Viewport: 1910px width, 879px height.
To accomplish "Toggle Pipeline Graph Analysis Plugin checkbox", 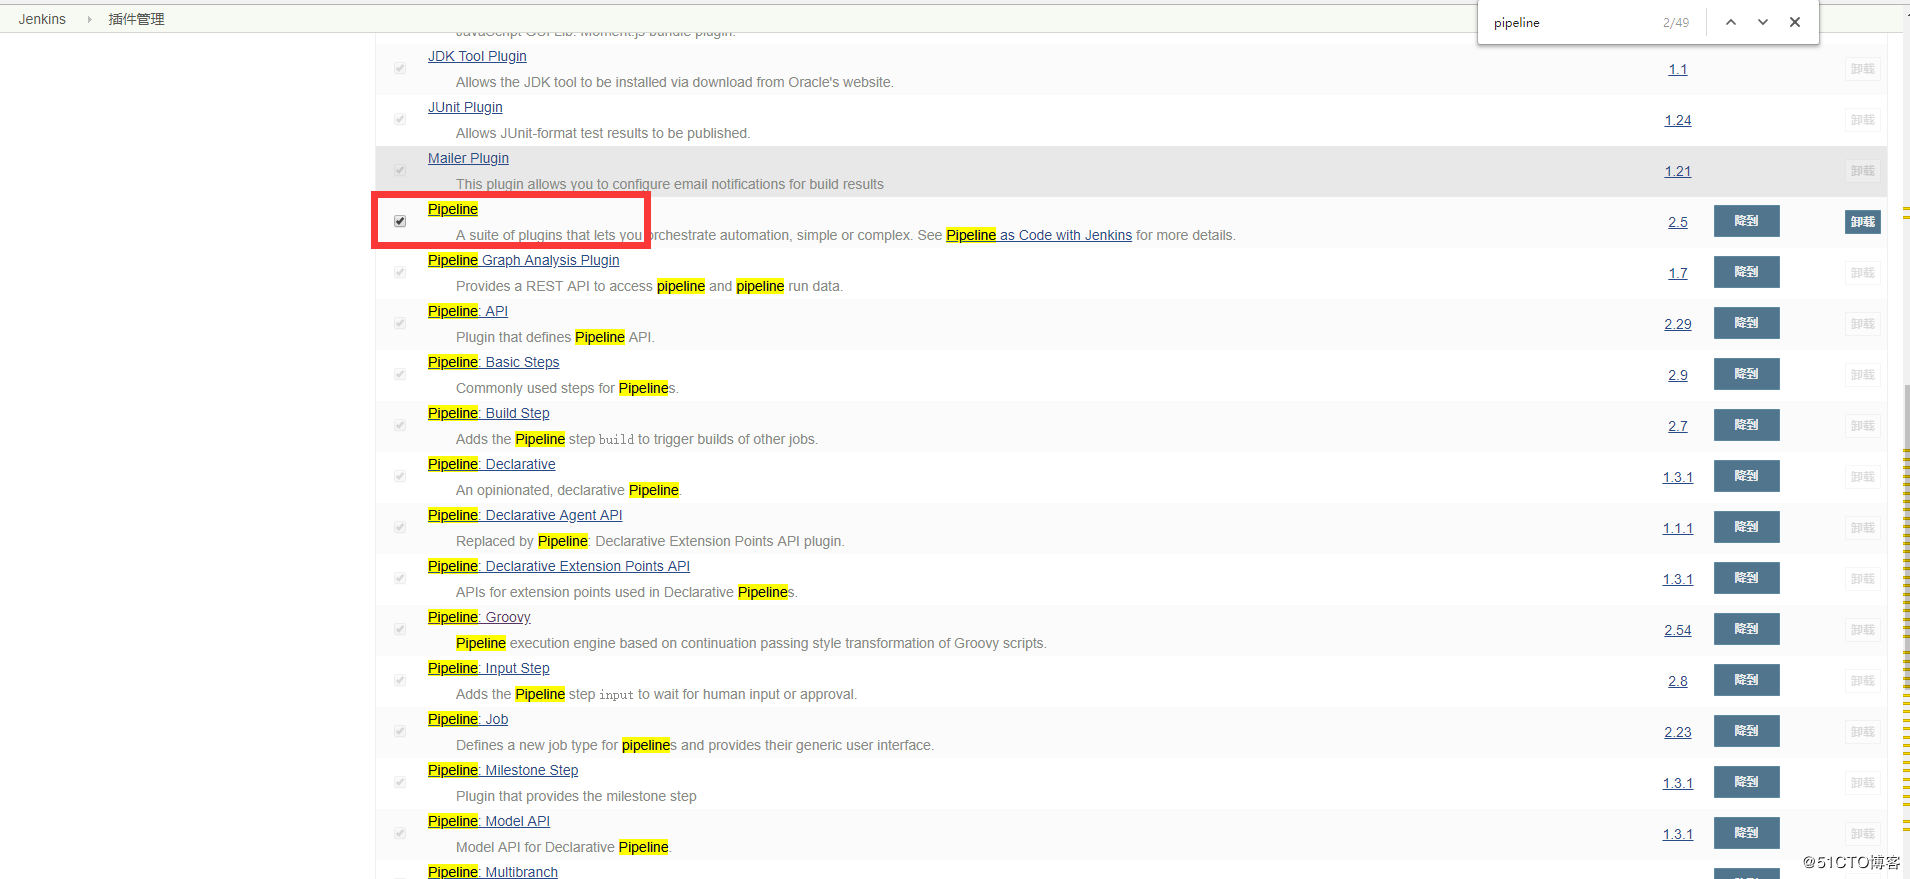I will (400, 272).
